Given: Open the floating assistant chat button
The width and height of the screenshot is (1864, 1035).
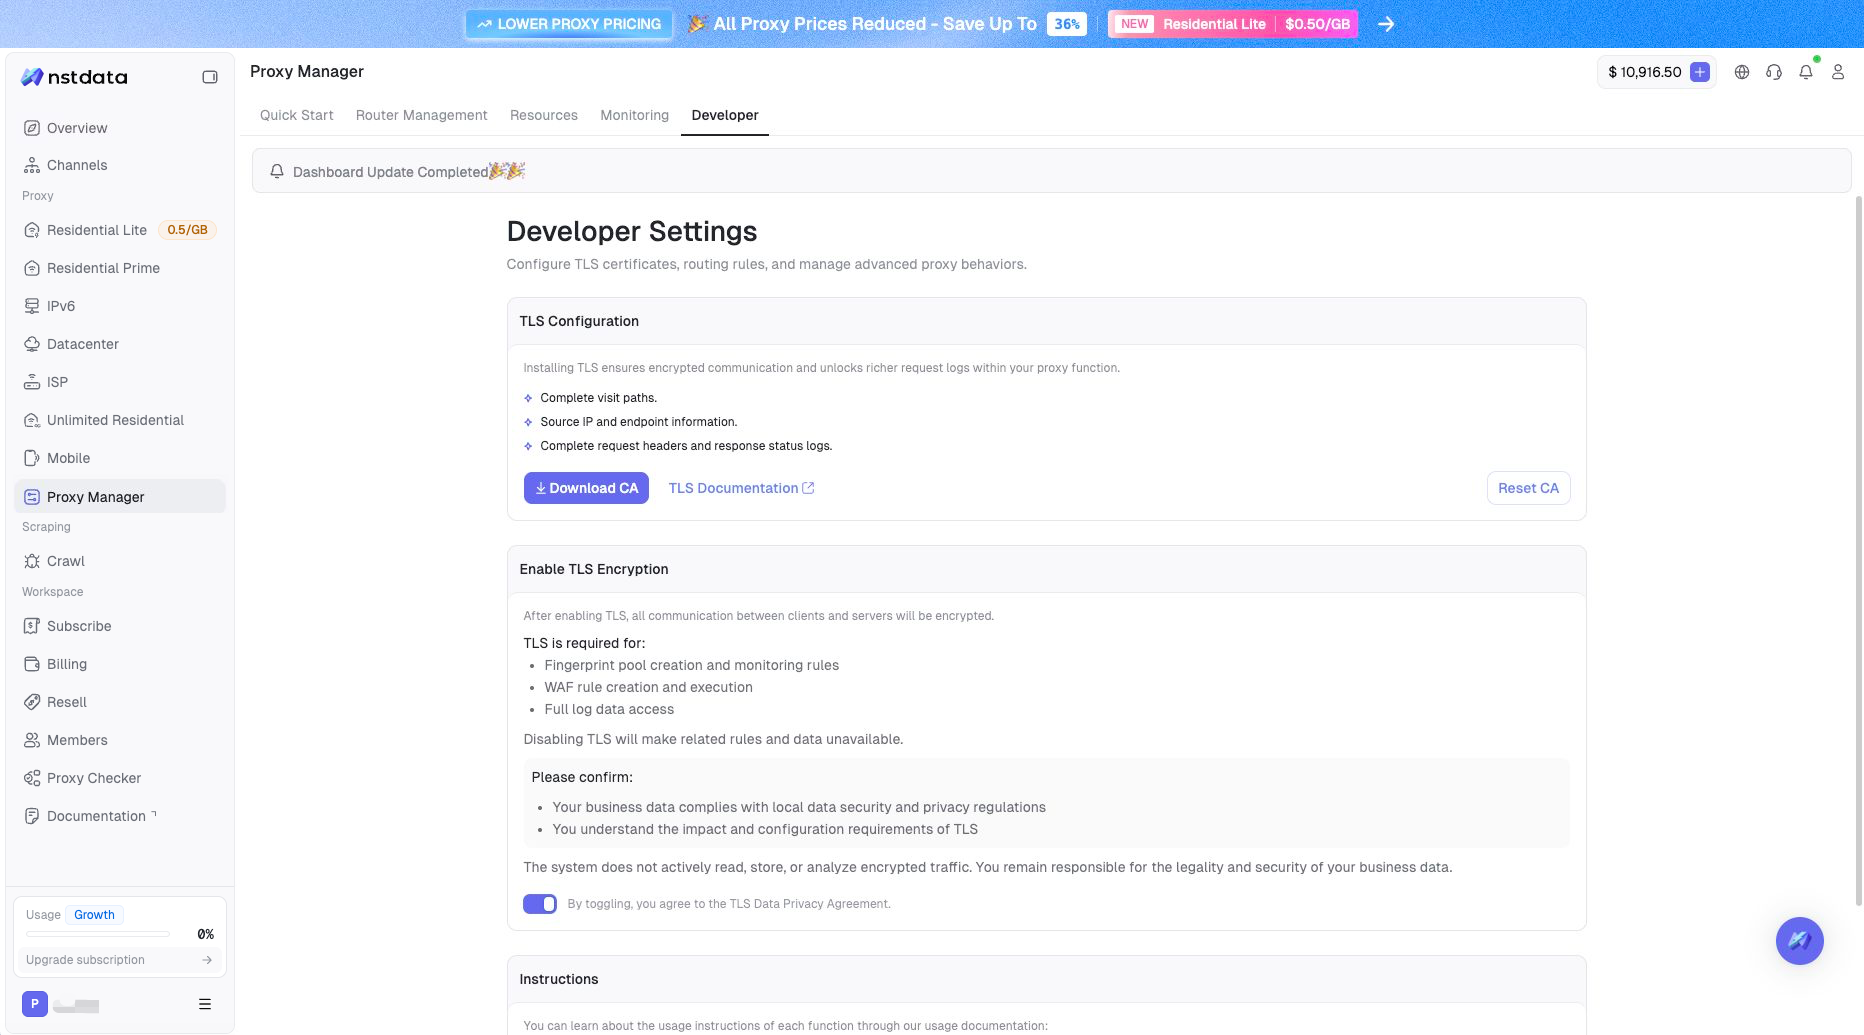Looking at the screenshot, I should click(1800, 941).
